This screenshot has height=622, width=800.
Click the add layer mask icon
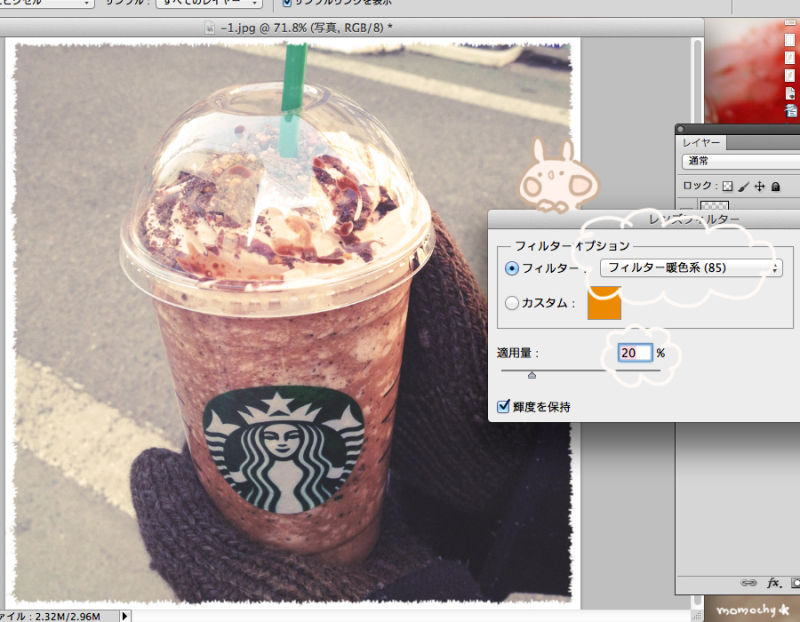795,582
